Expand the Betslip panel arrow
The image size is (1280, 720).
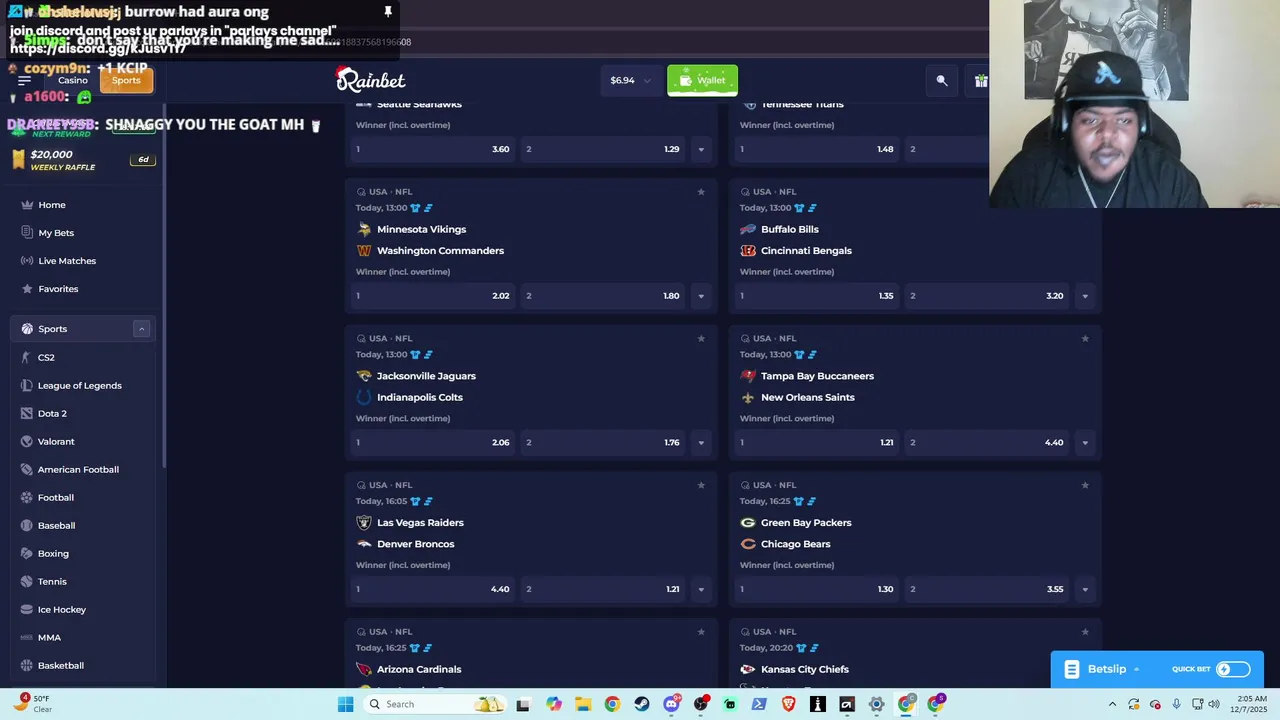click(1136, 669)
